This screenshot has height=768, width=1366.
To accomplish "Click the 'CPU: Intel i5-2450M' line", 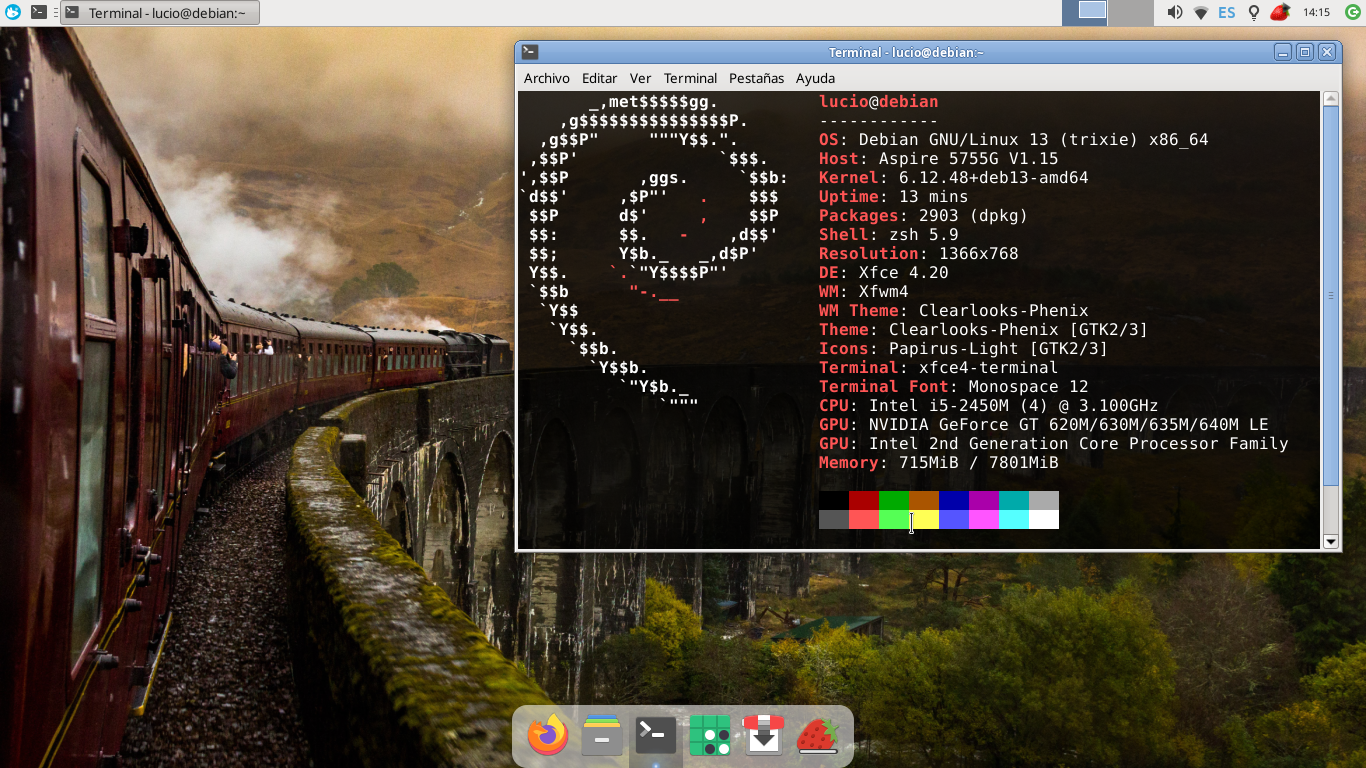I will [989, 406].
